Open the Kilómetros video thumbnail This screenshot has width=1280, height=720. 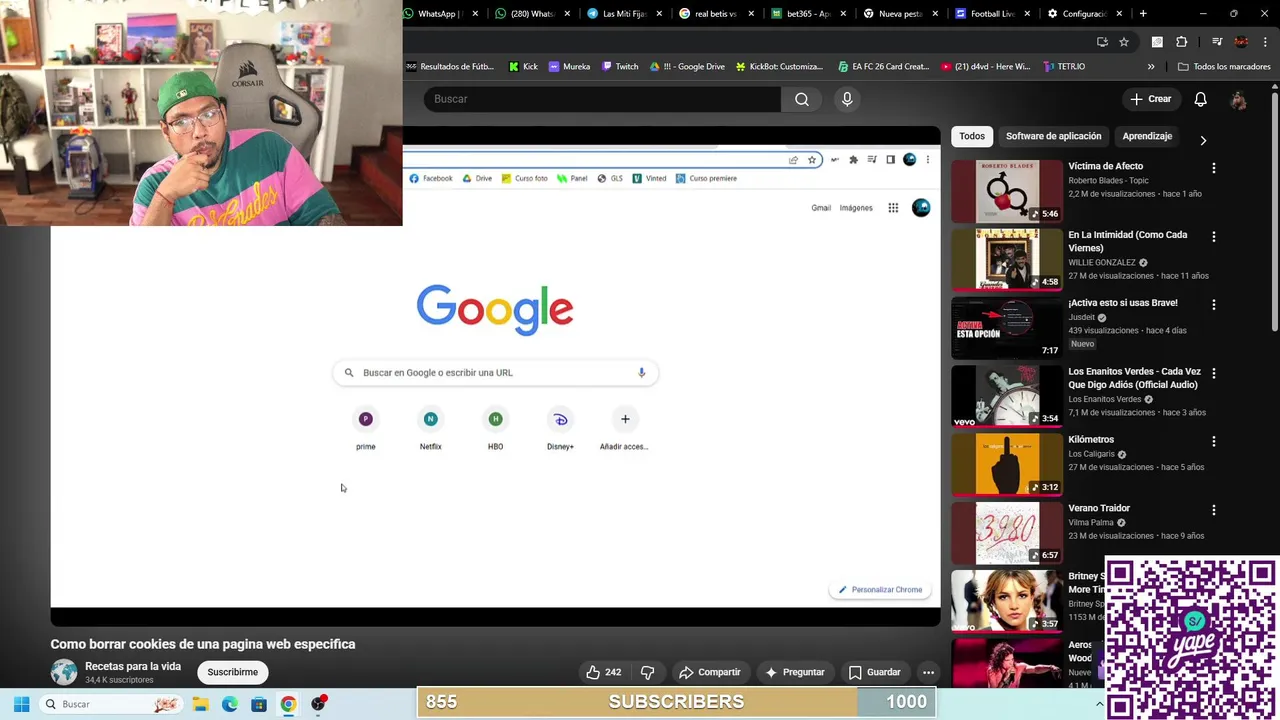1006,464
